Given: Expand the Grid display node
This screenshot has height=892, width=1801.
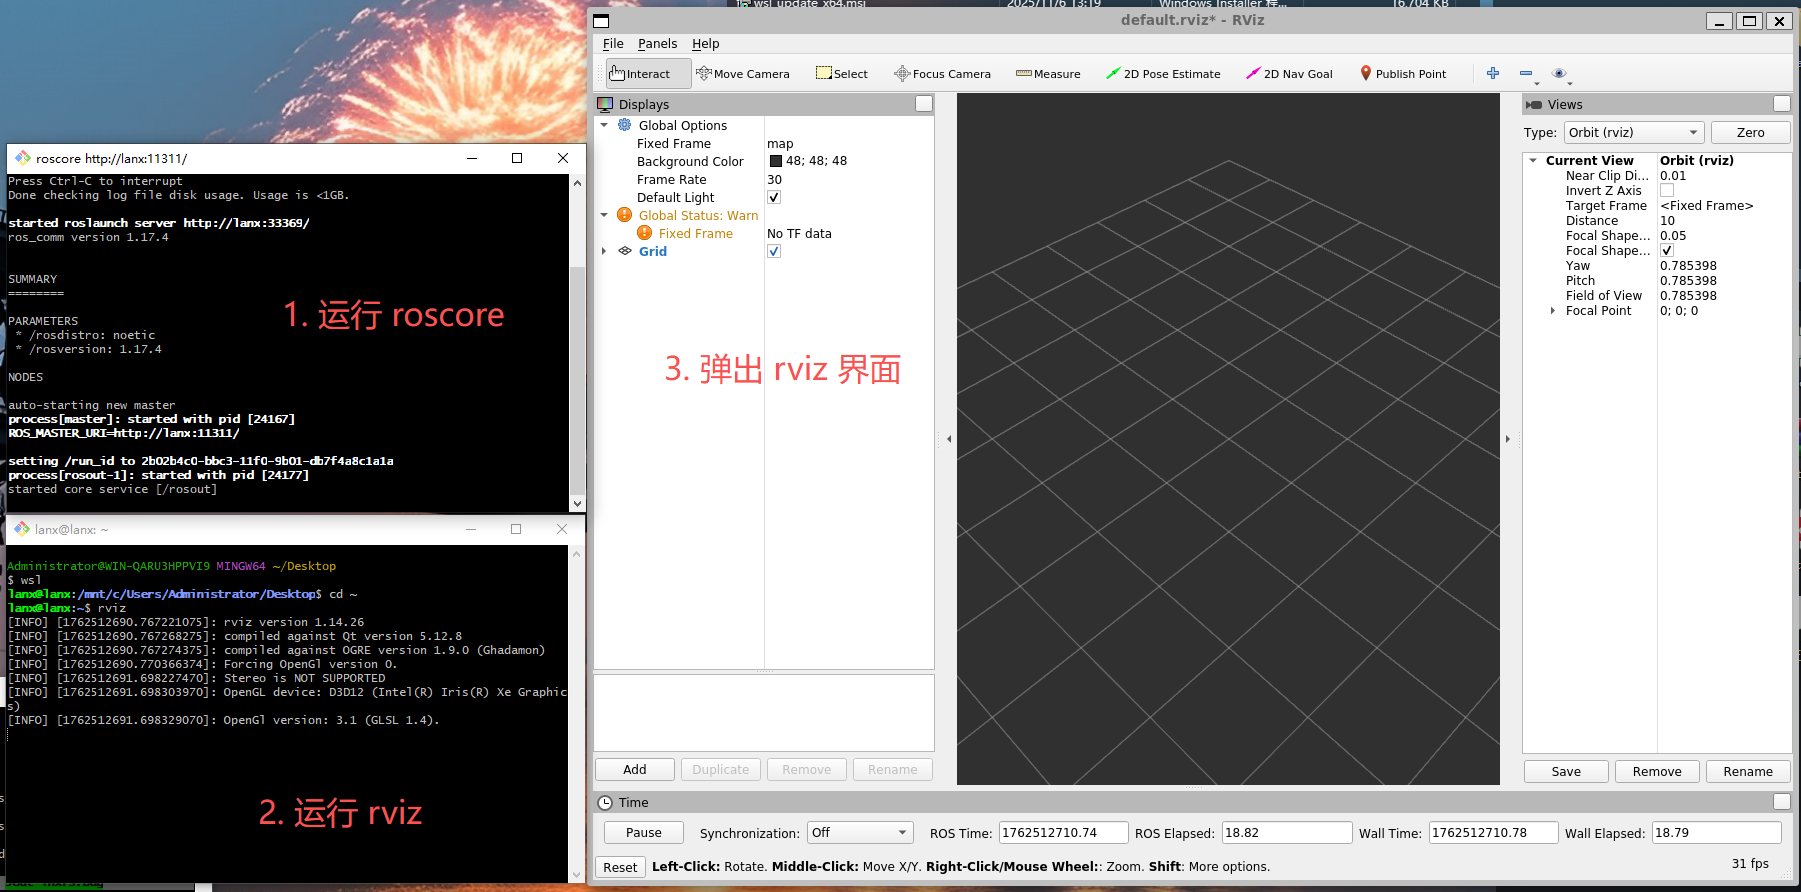Looking at the screenshot, I should [x=604, y=251].
